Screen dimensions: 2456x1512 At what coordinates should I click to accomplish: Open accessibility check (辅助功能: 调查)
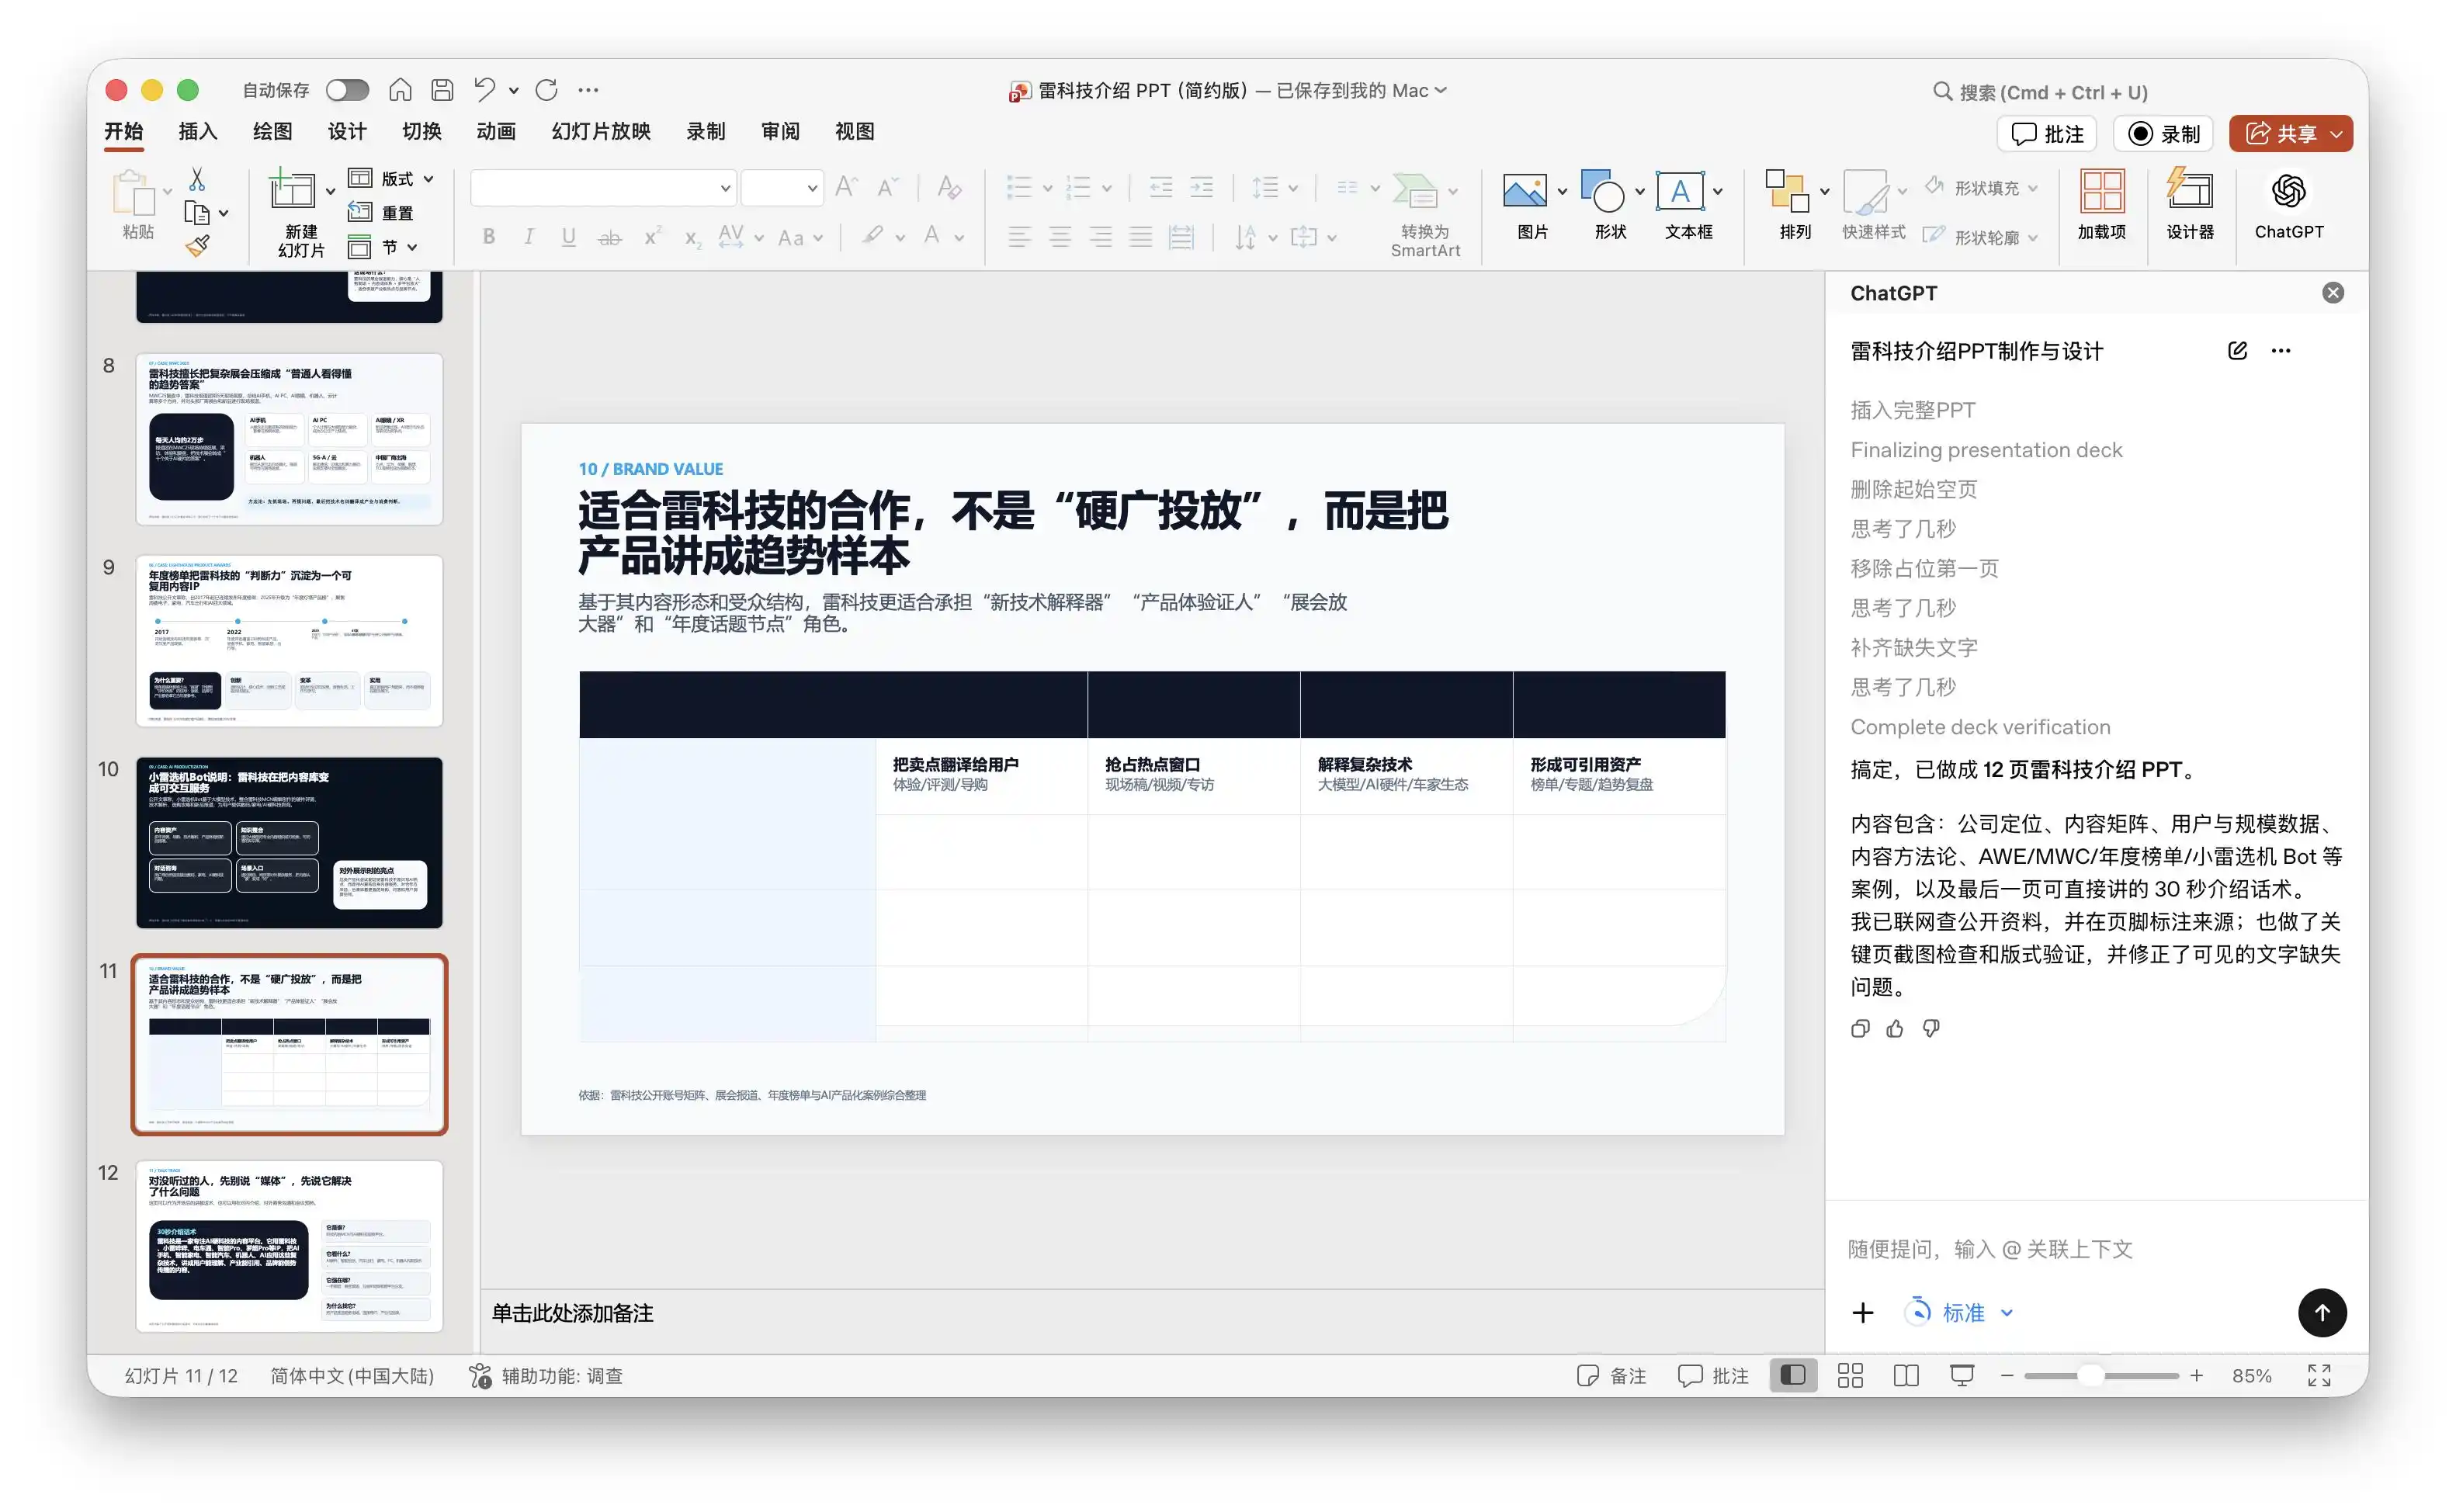[546, 1376]
